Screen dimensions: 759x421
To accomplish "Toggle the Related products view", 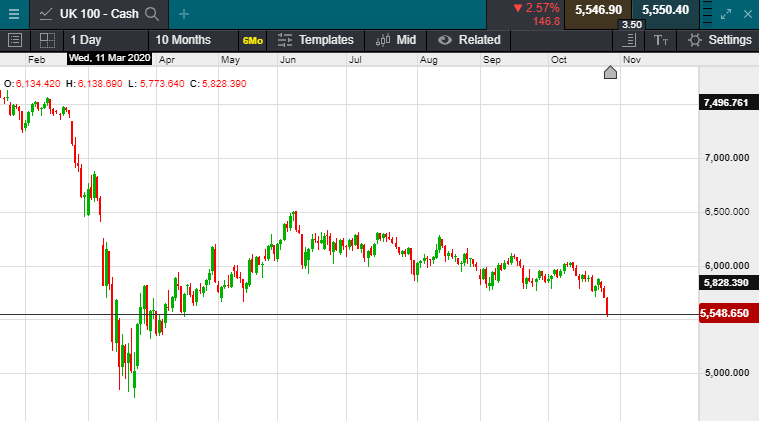I will 469,40.
